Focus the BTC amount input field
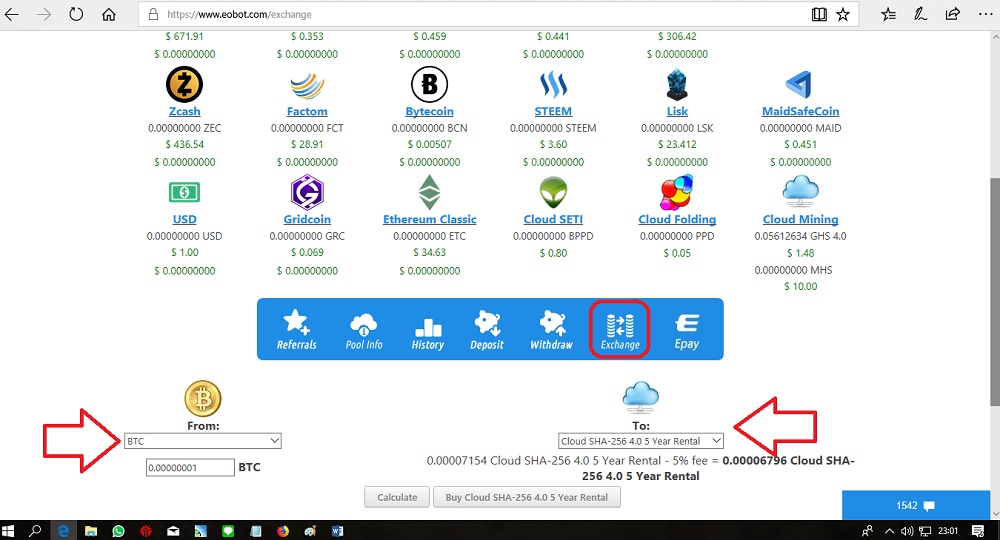The width and height of the screenshot is (1000, 540). (x=190, y=467)
